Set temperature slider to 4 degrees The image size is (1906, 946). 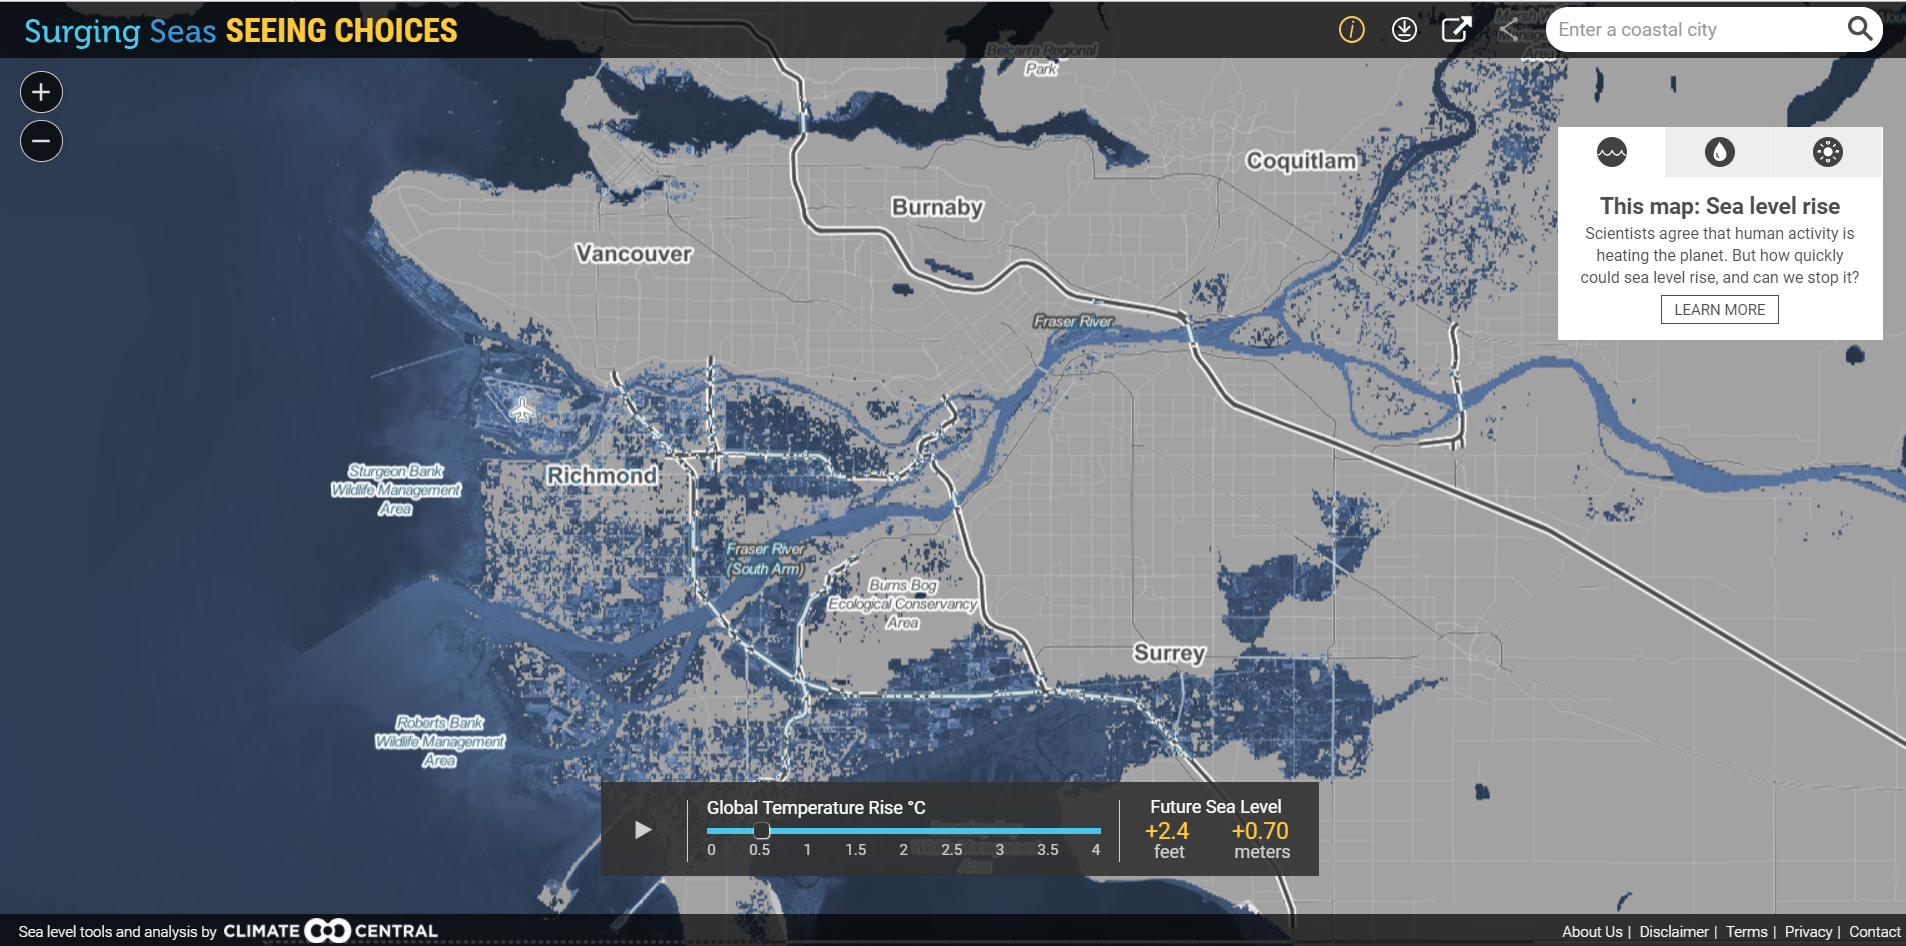[x=1096, y=831]
